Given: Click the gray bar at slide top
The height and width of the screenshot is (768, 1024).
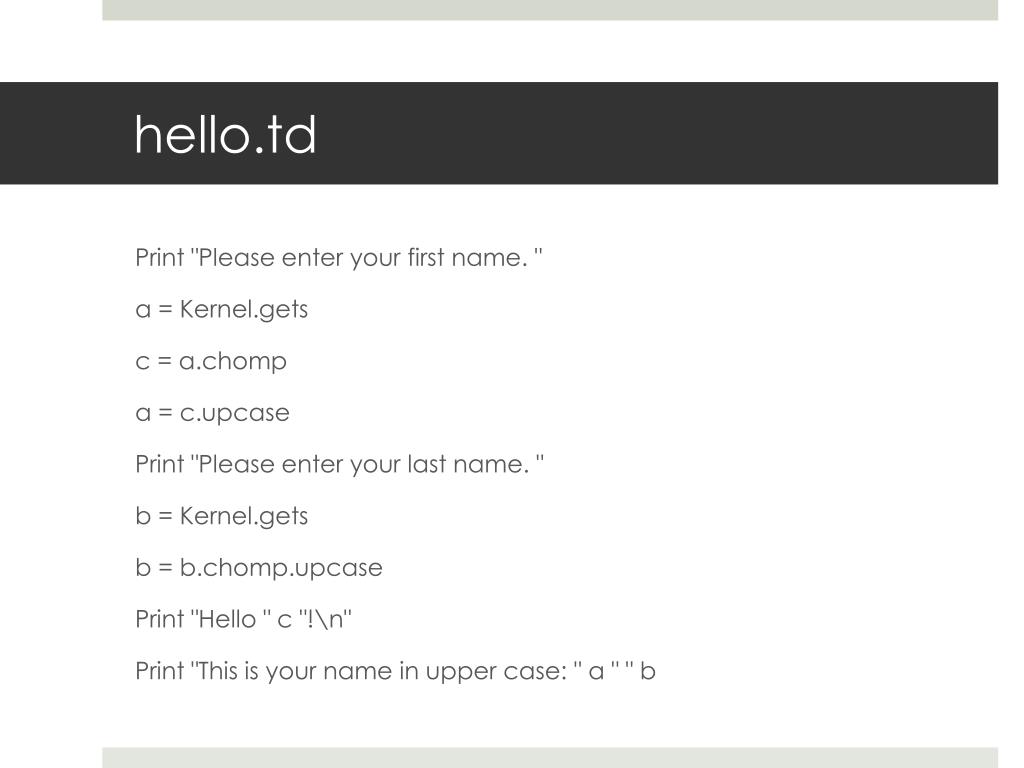Looking at the screenshot, I should (x=550, y=10).
